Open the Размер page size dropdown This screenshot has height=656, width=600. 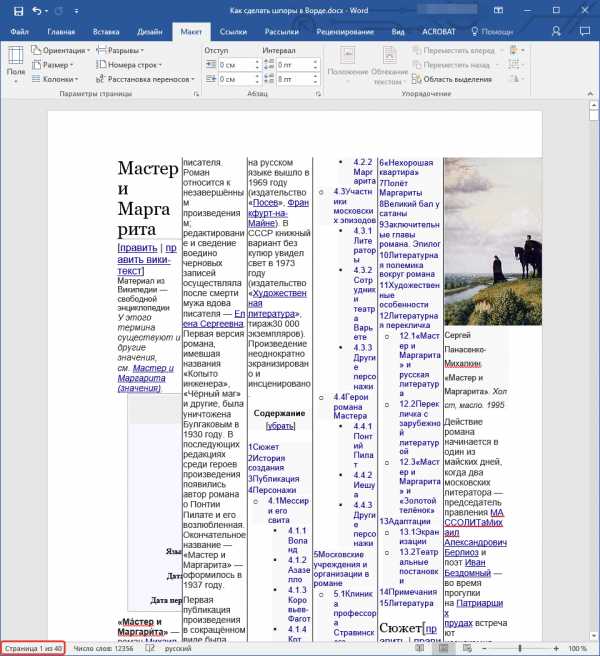click(x=53, y=65)
